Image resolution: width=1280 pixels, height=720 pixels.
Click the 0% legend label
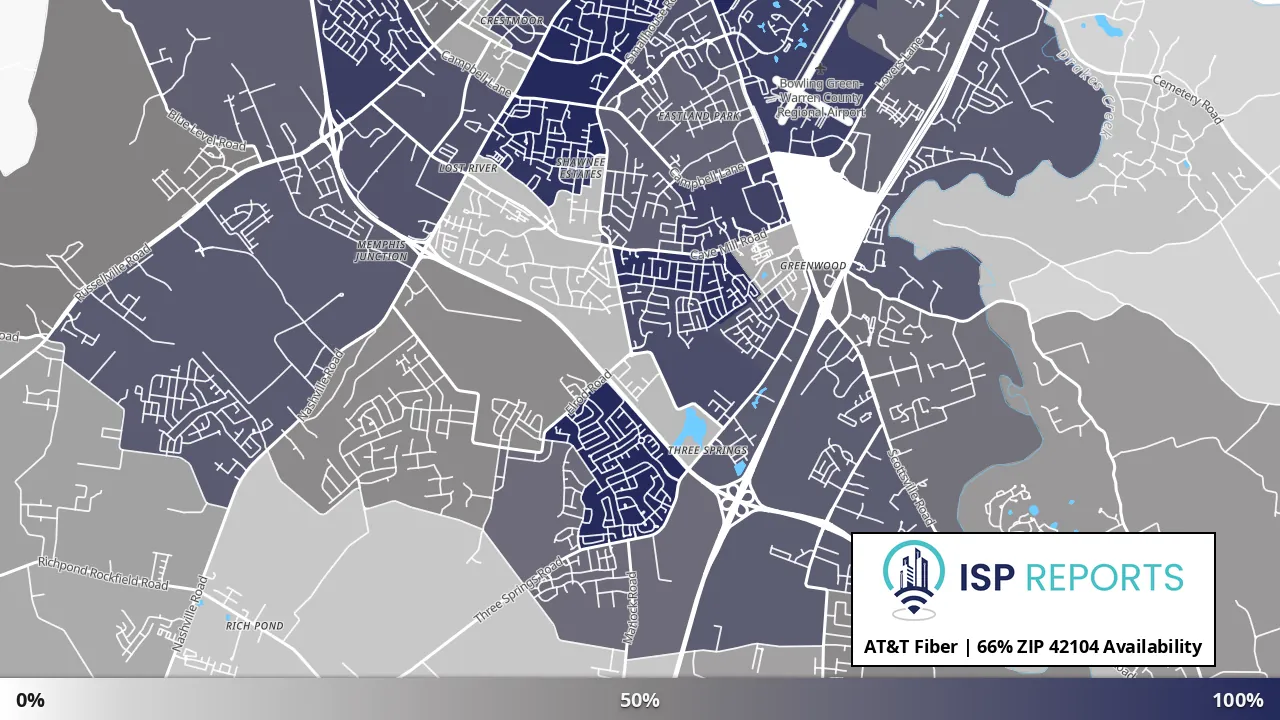[30, 700]
